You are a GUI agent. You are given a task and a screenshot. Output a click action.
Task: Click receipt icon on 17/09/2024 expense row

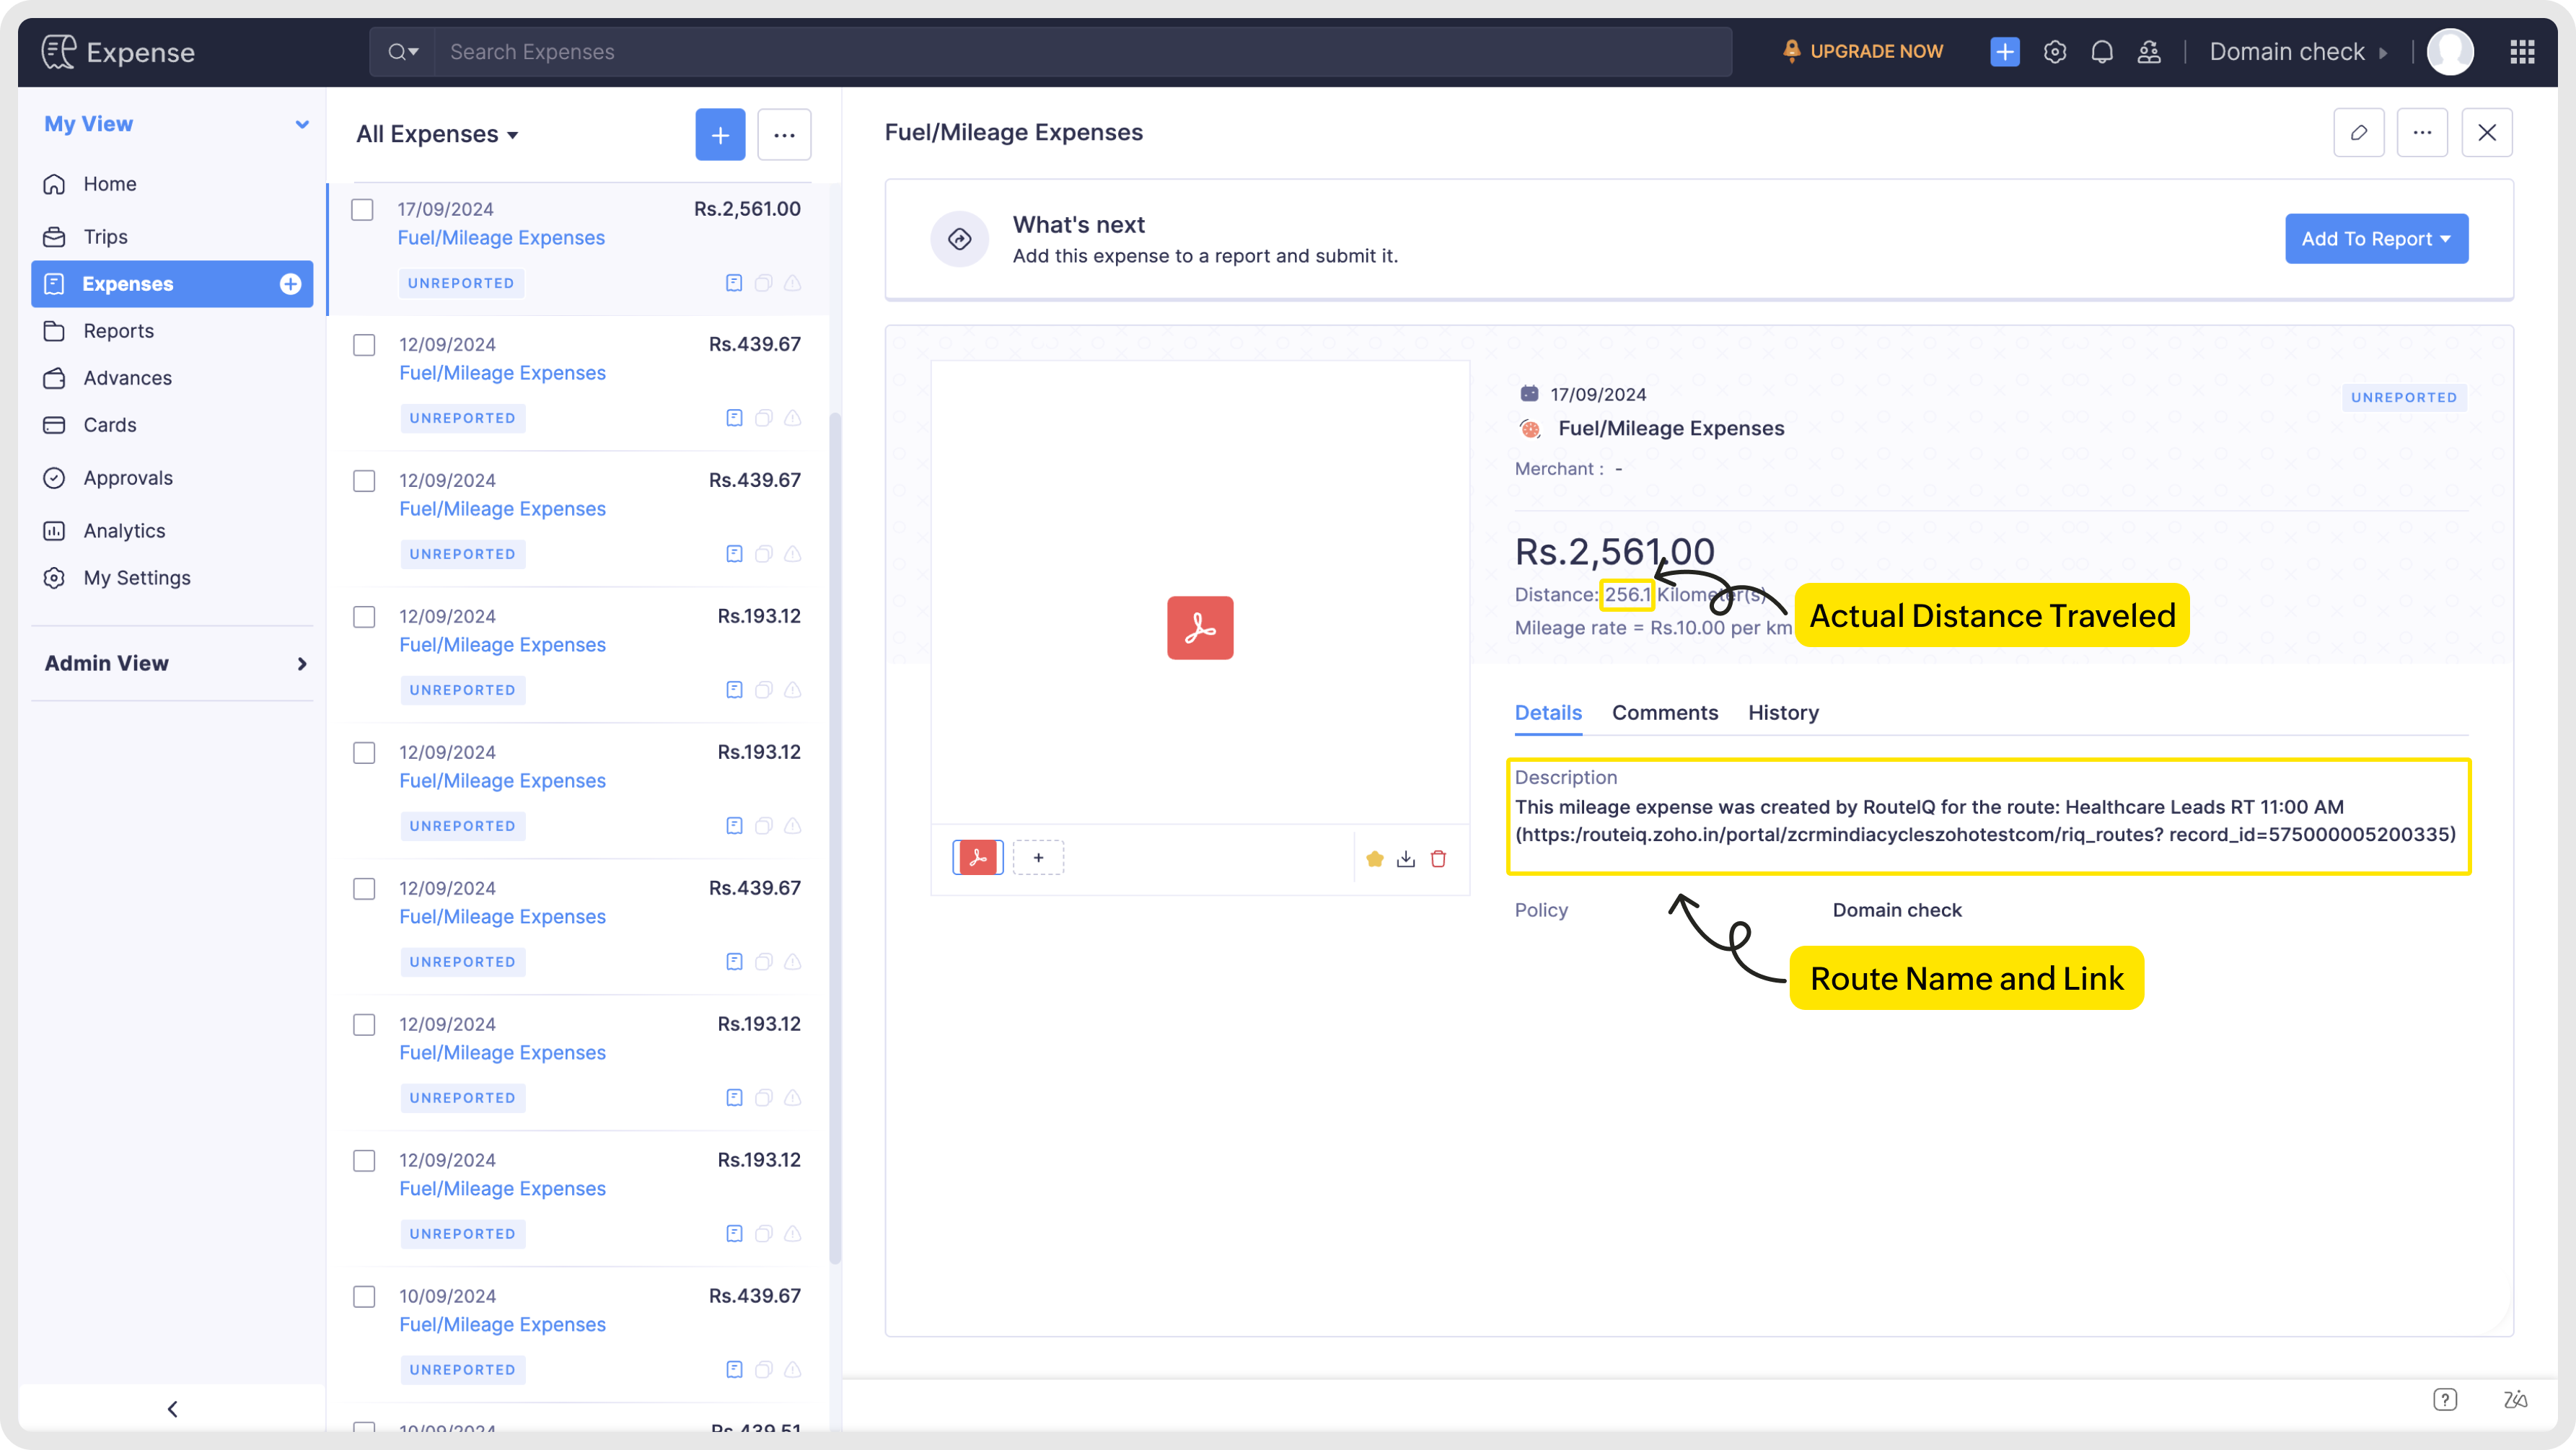[x=734, y=283]
